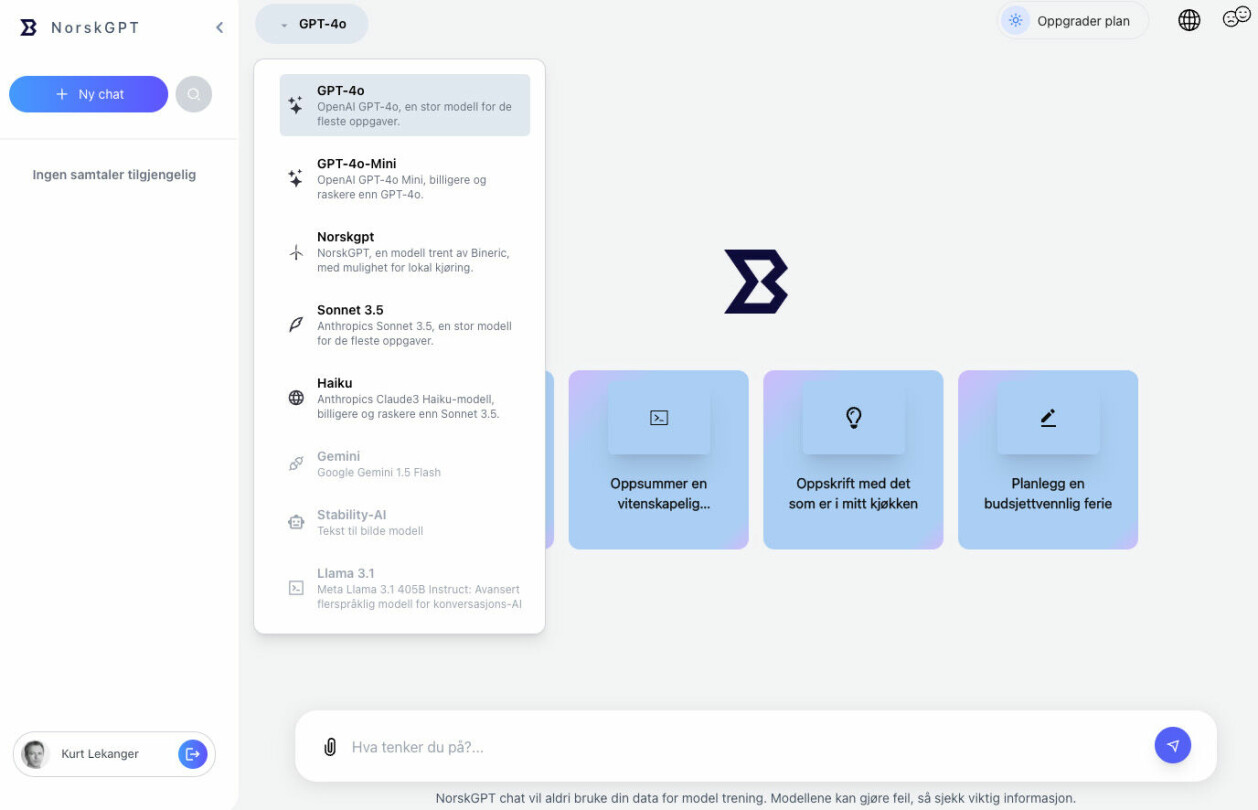1258x810 pixels.
Task: Click the NorskGPT wordmark text
Action: (95, 28)
